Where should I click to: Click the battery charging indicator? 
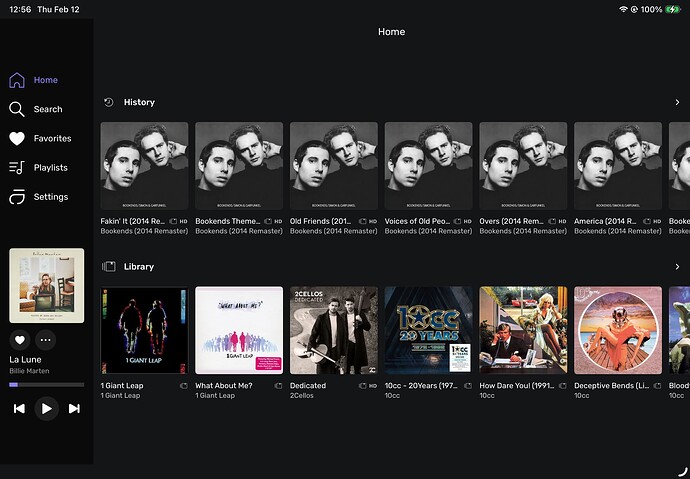(x=673, y=9)
